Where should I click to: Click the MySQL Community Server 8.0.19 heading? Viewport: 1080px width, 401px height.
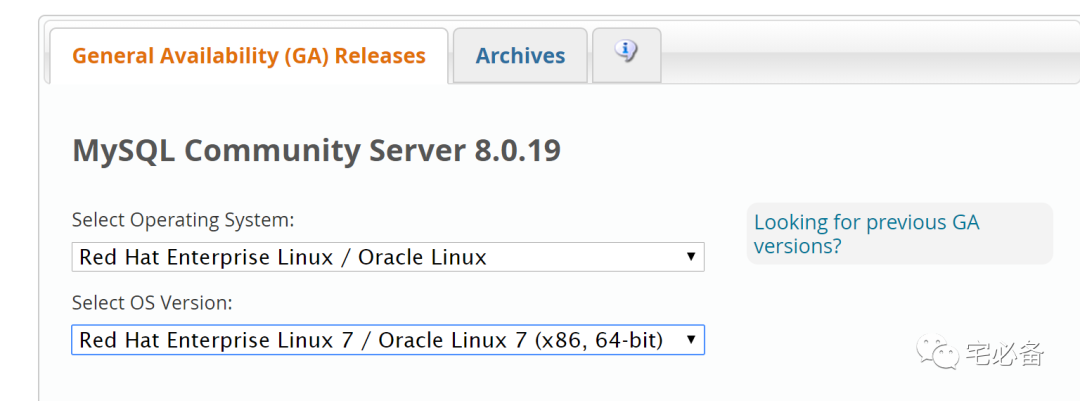click(316, 151)
